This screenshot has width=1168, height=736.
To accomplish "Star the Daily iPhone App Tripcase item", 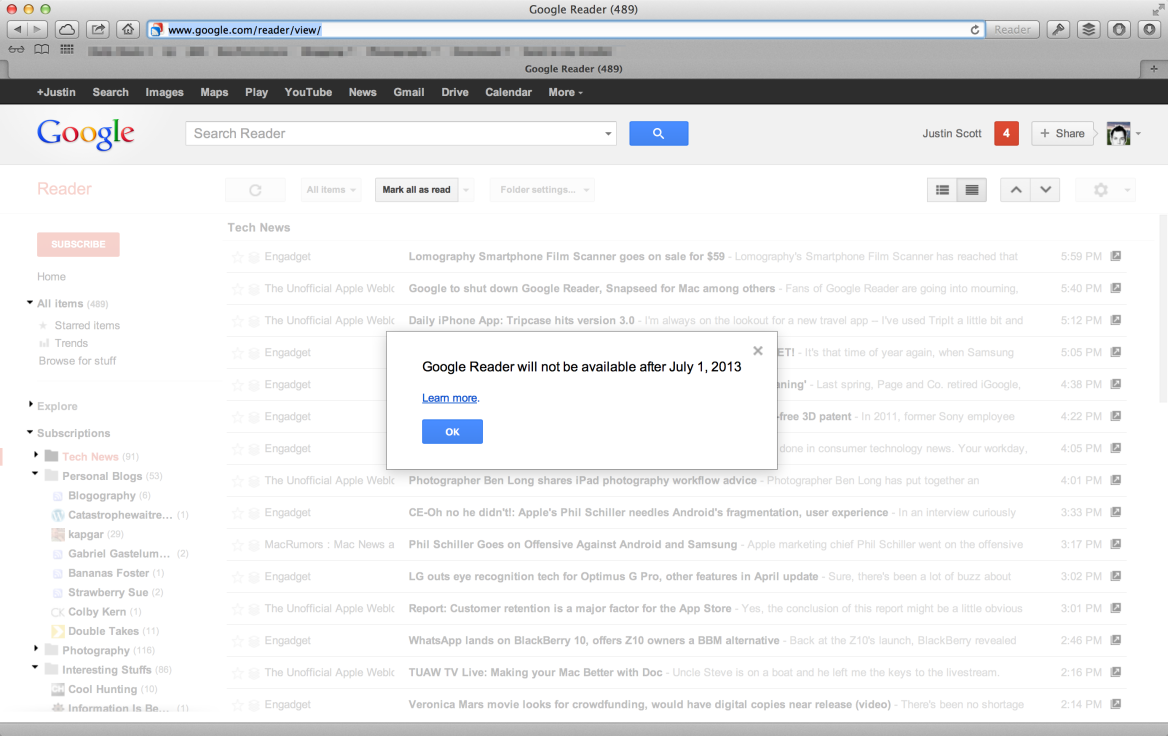I will tap(238, 321).
